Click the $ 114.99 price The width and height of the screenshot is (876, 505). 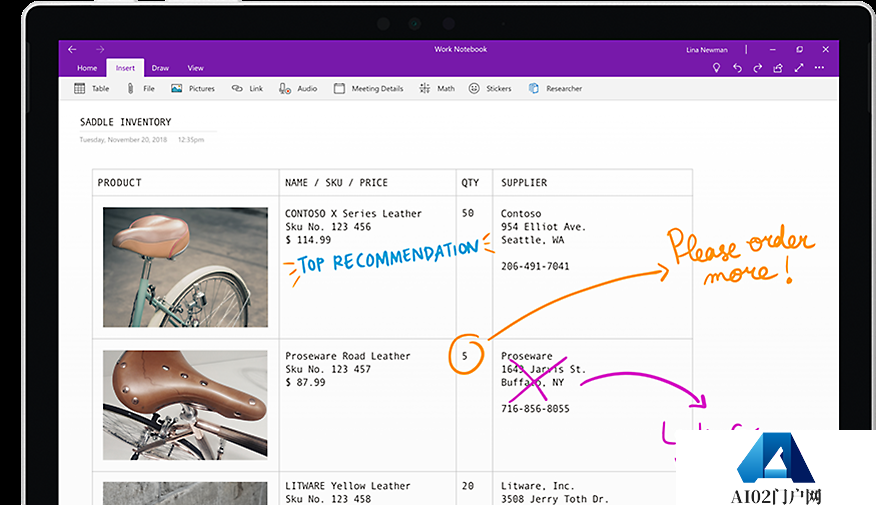[x=308, y=240]
